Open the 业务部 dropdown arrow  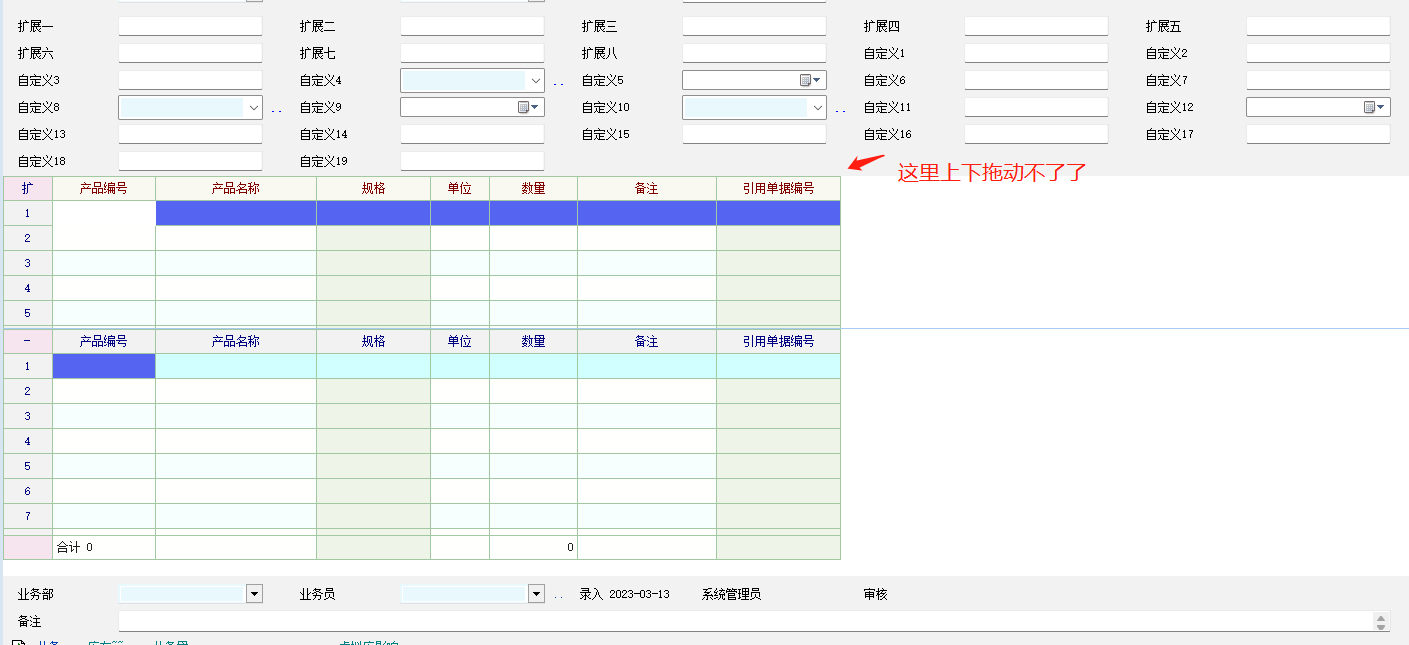click(x=254, y=594)
